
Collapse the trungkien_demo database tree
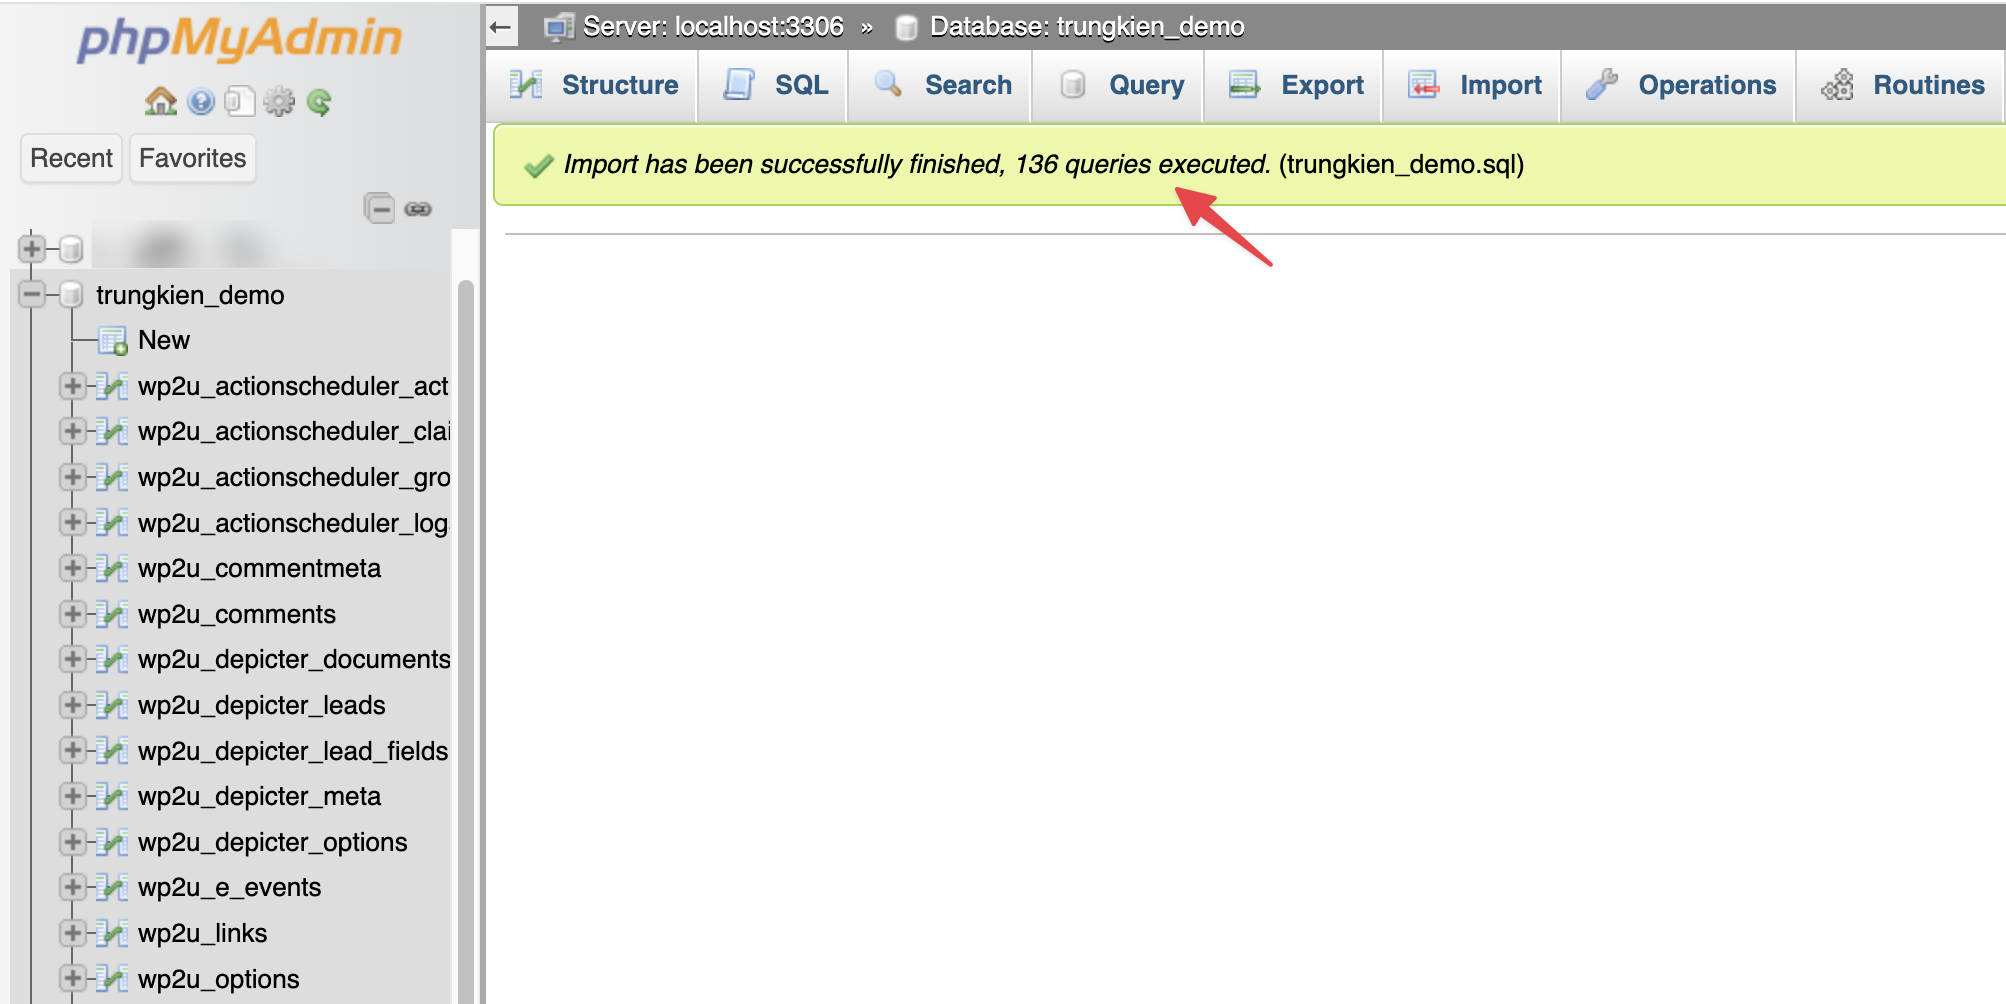32,294
